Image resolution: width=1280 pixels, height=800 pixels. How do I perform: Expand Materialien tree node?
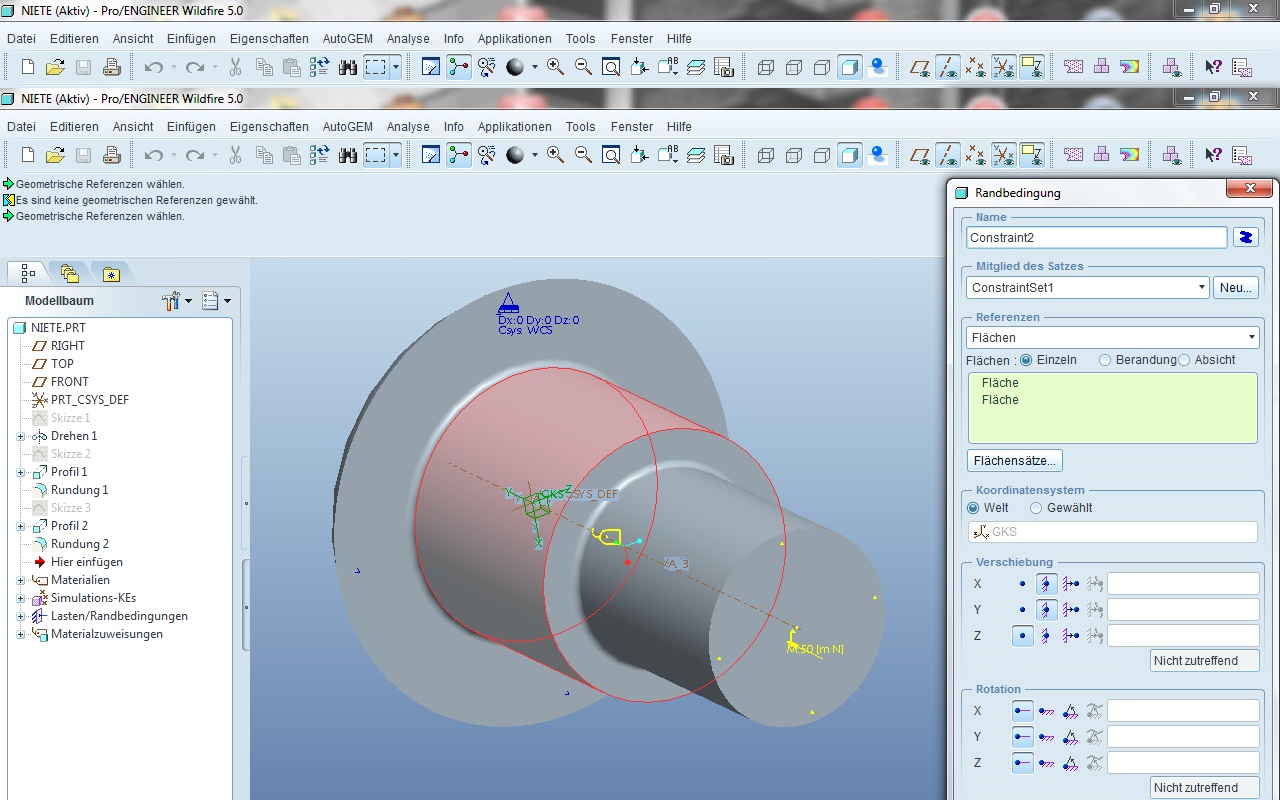point(21,581)
